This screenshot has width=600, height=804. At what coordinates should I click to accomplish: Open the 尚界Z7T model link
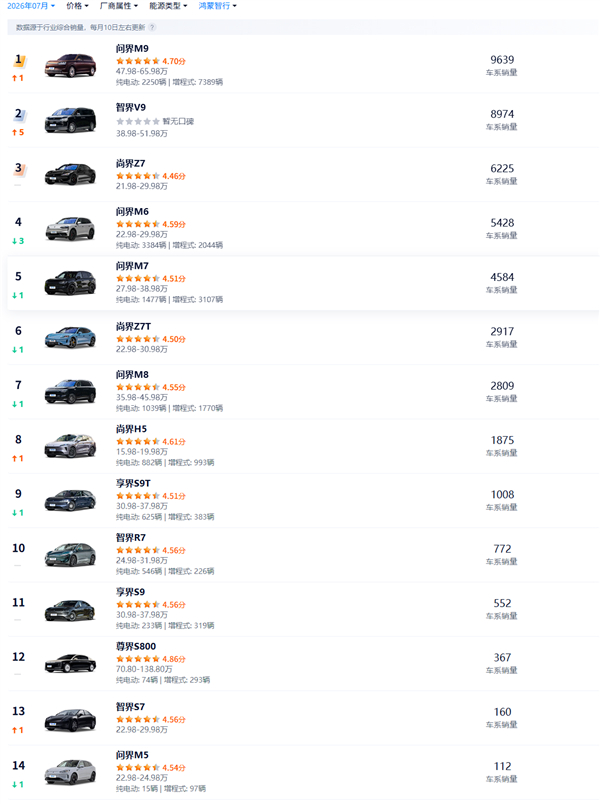coord(133,327)
